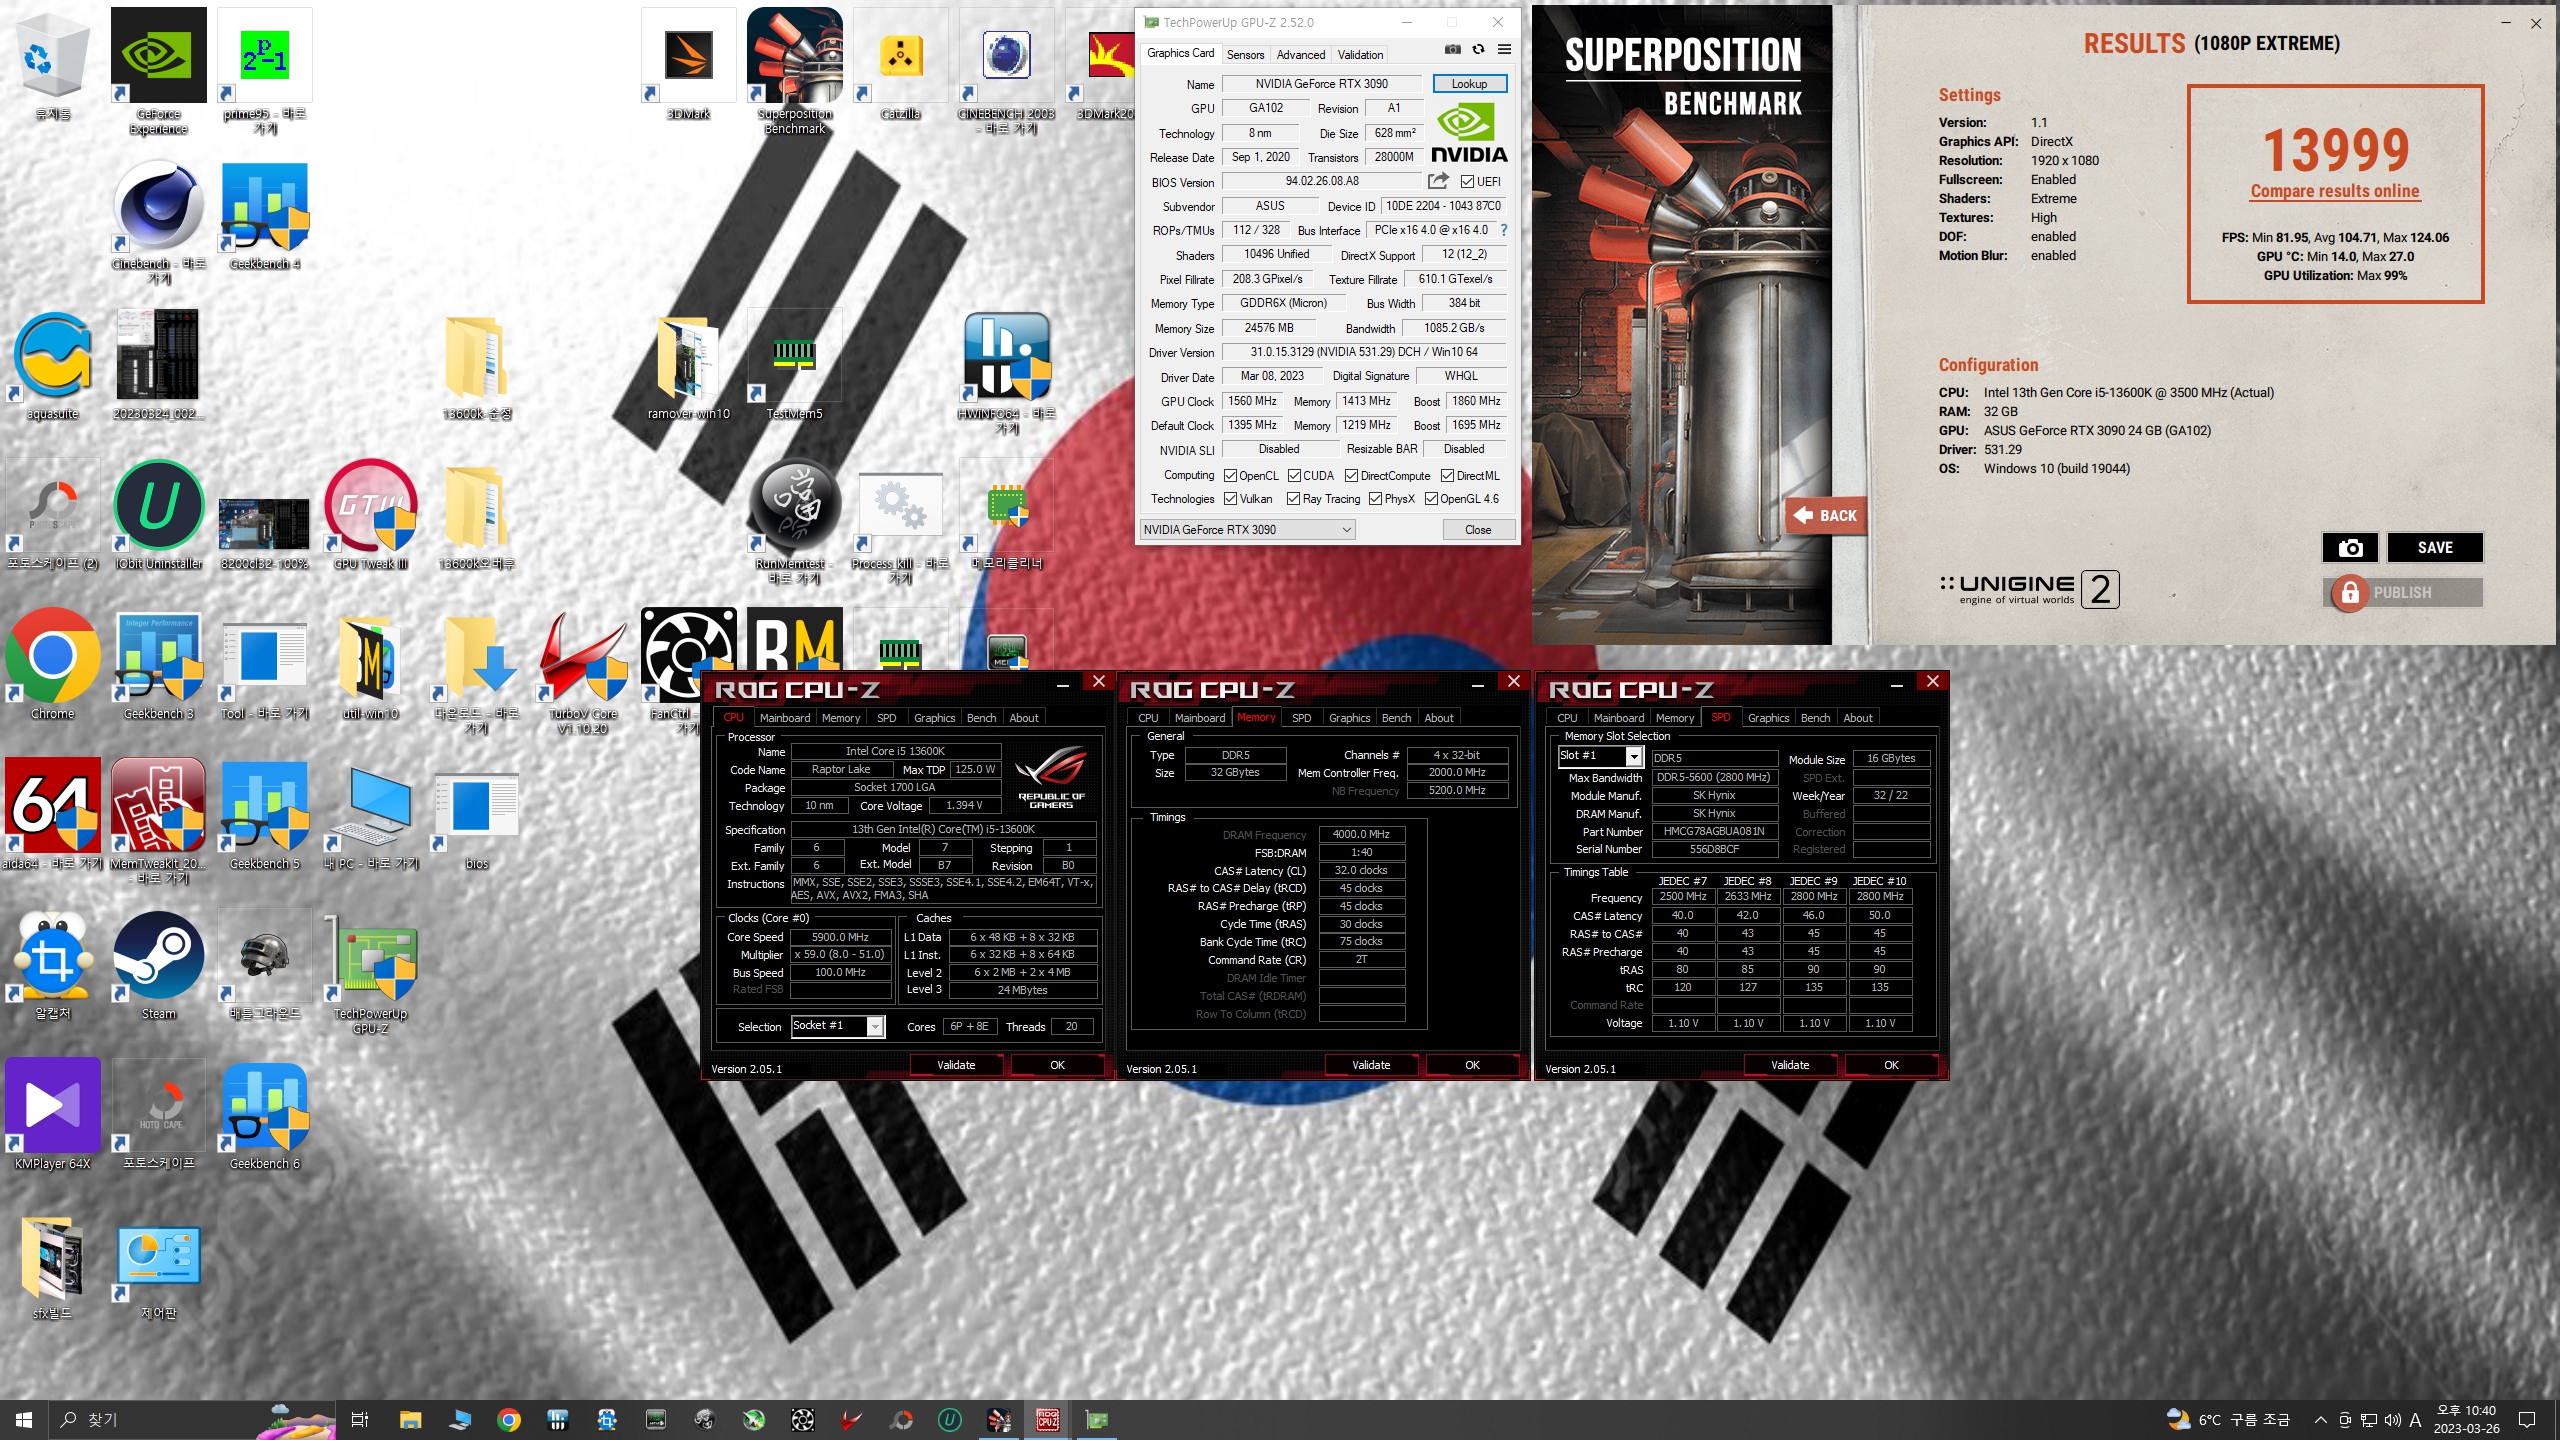The width and height of the screenshot is (2560, 1440).
Task: Open Task View on taskbar
Action: coord(360,1420)
